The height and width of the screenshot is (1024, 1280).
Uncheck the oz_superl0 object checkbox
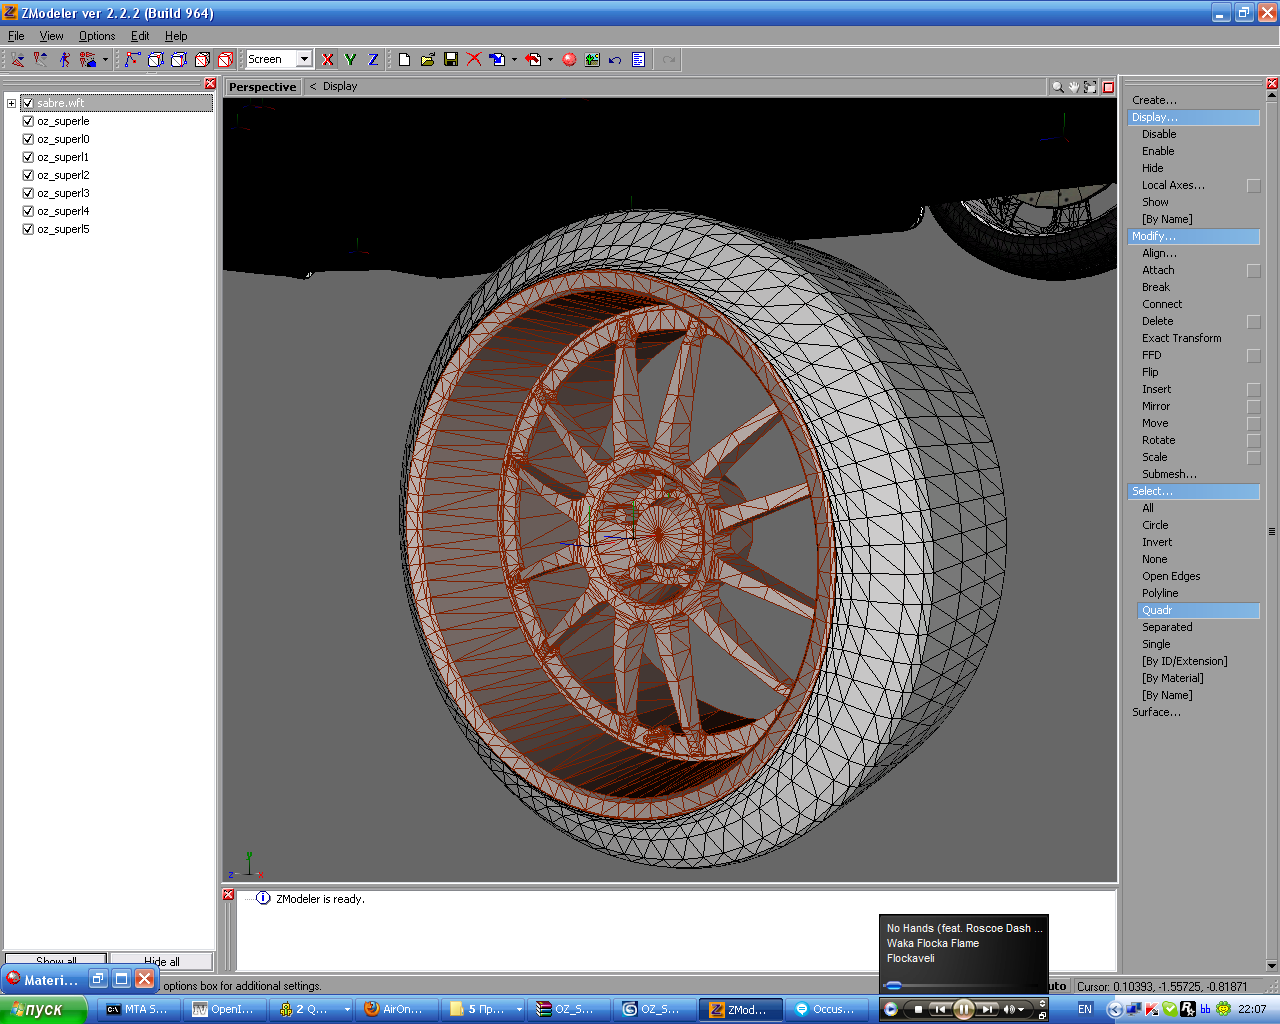tap(28, 139)
